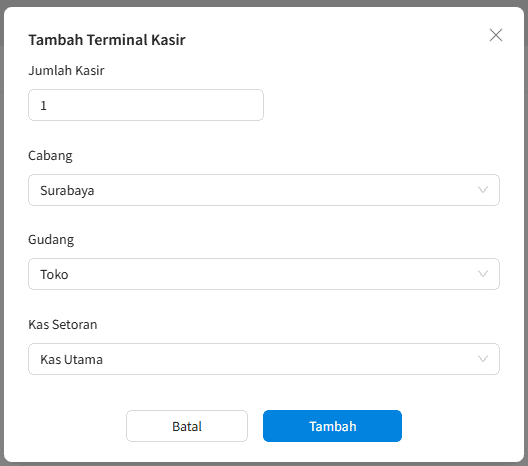The image size is (528, 466).
Task: Click the chevron arrow in Cabang field
Action: [483, 190]
